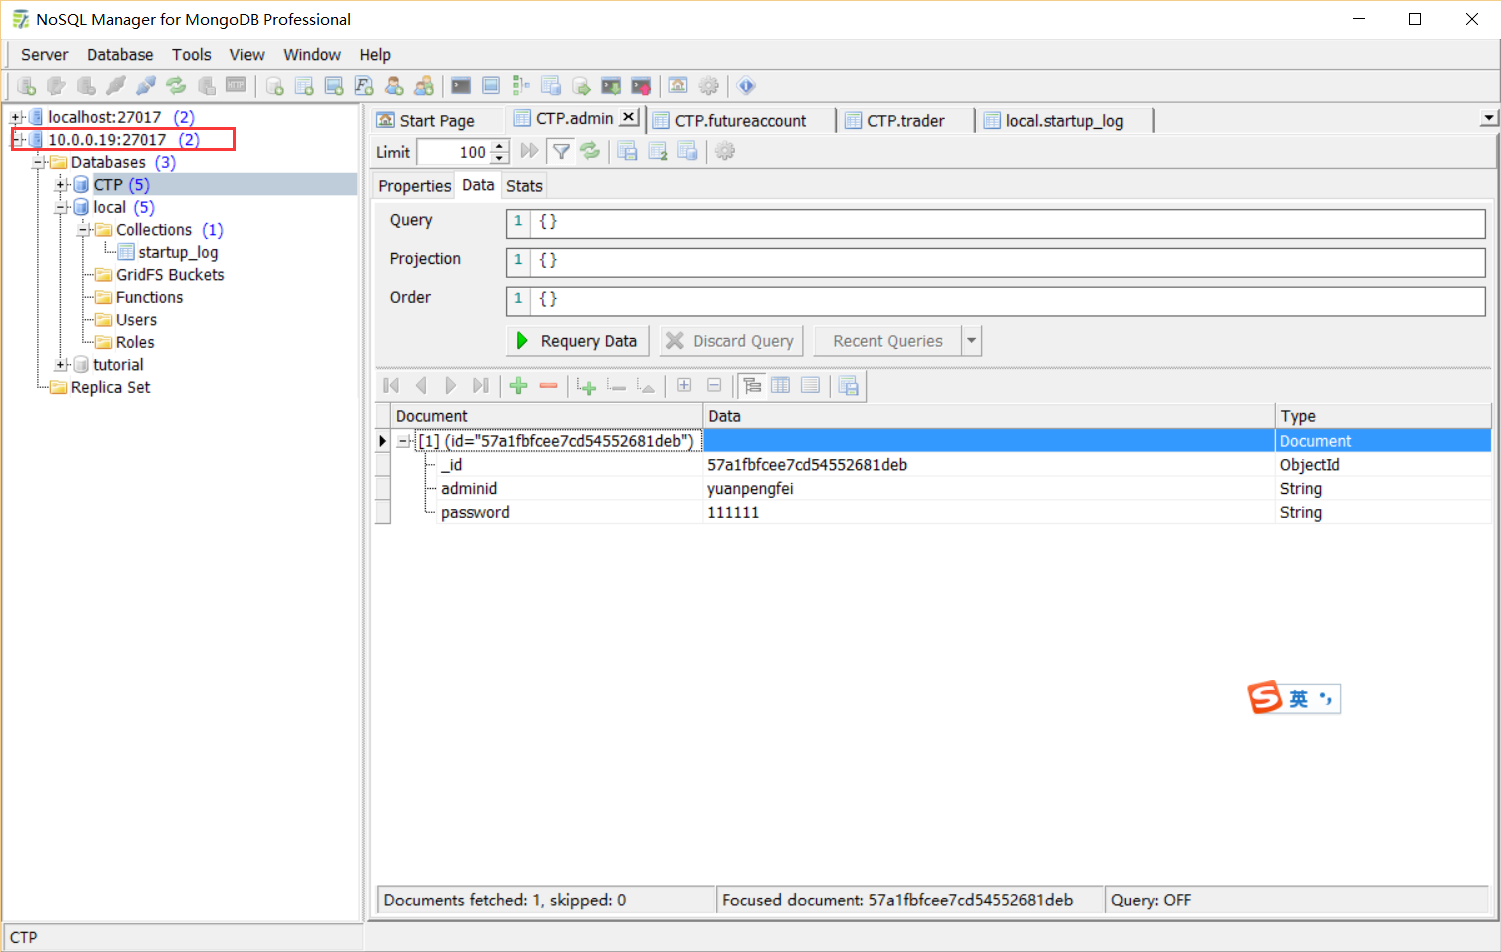
Task: Open the Recent Queries dropdown arrow
Action: 971,341
